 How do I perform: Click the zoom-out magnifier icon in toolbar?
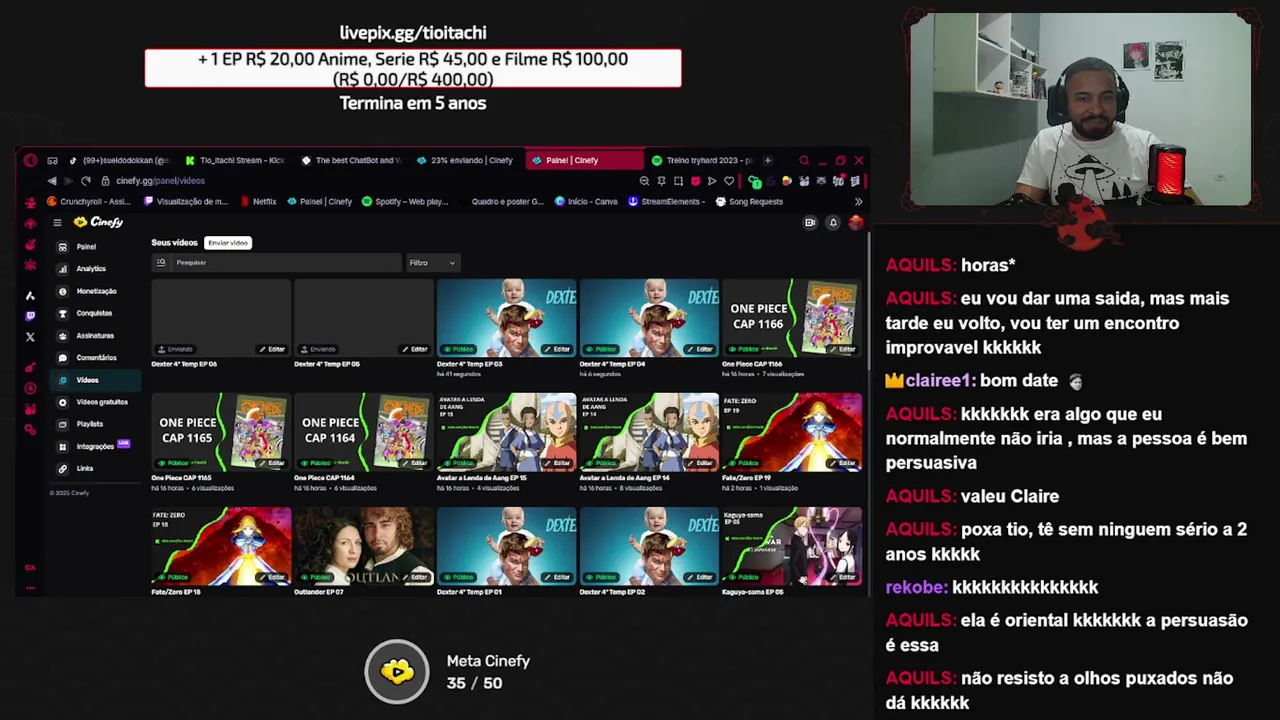tap(644, 181)
